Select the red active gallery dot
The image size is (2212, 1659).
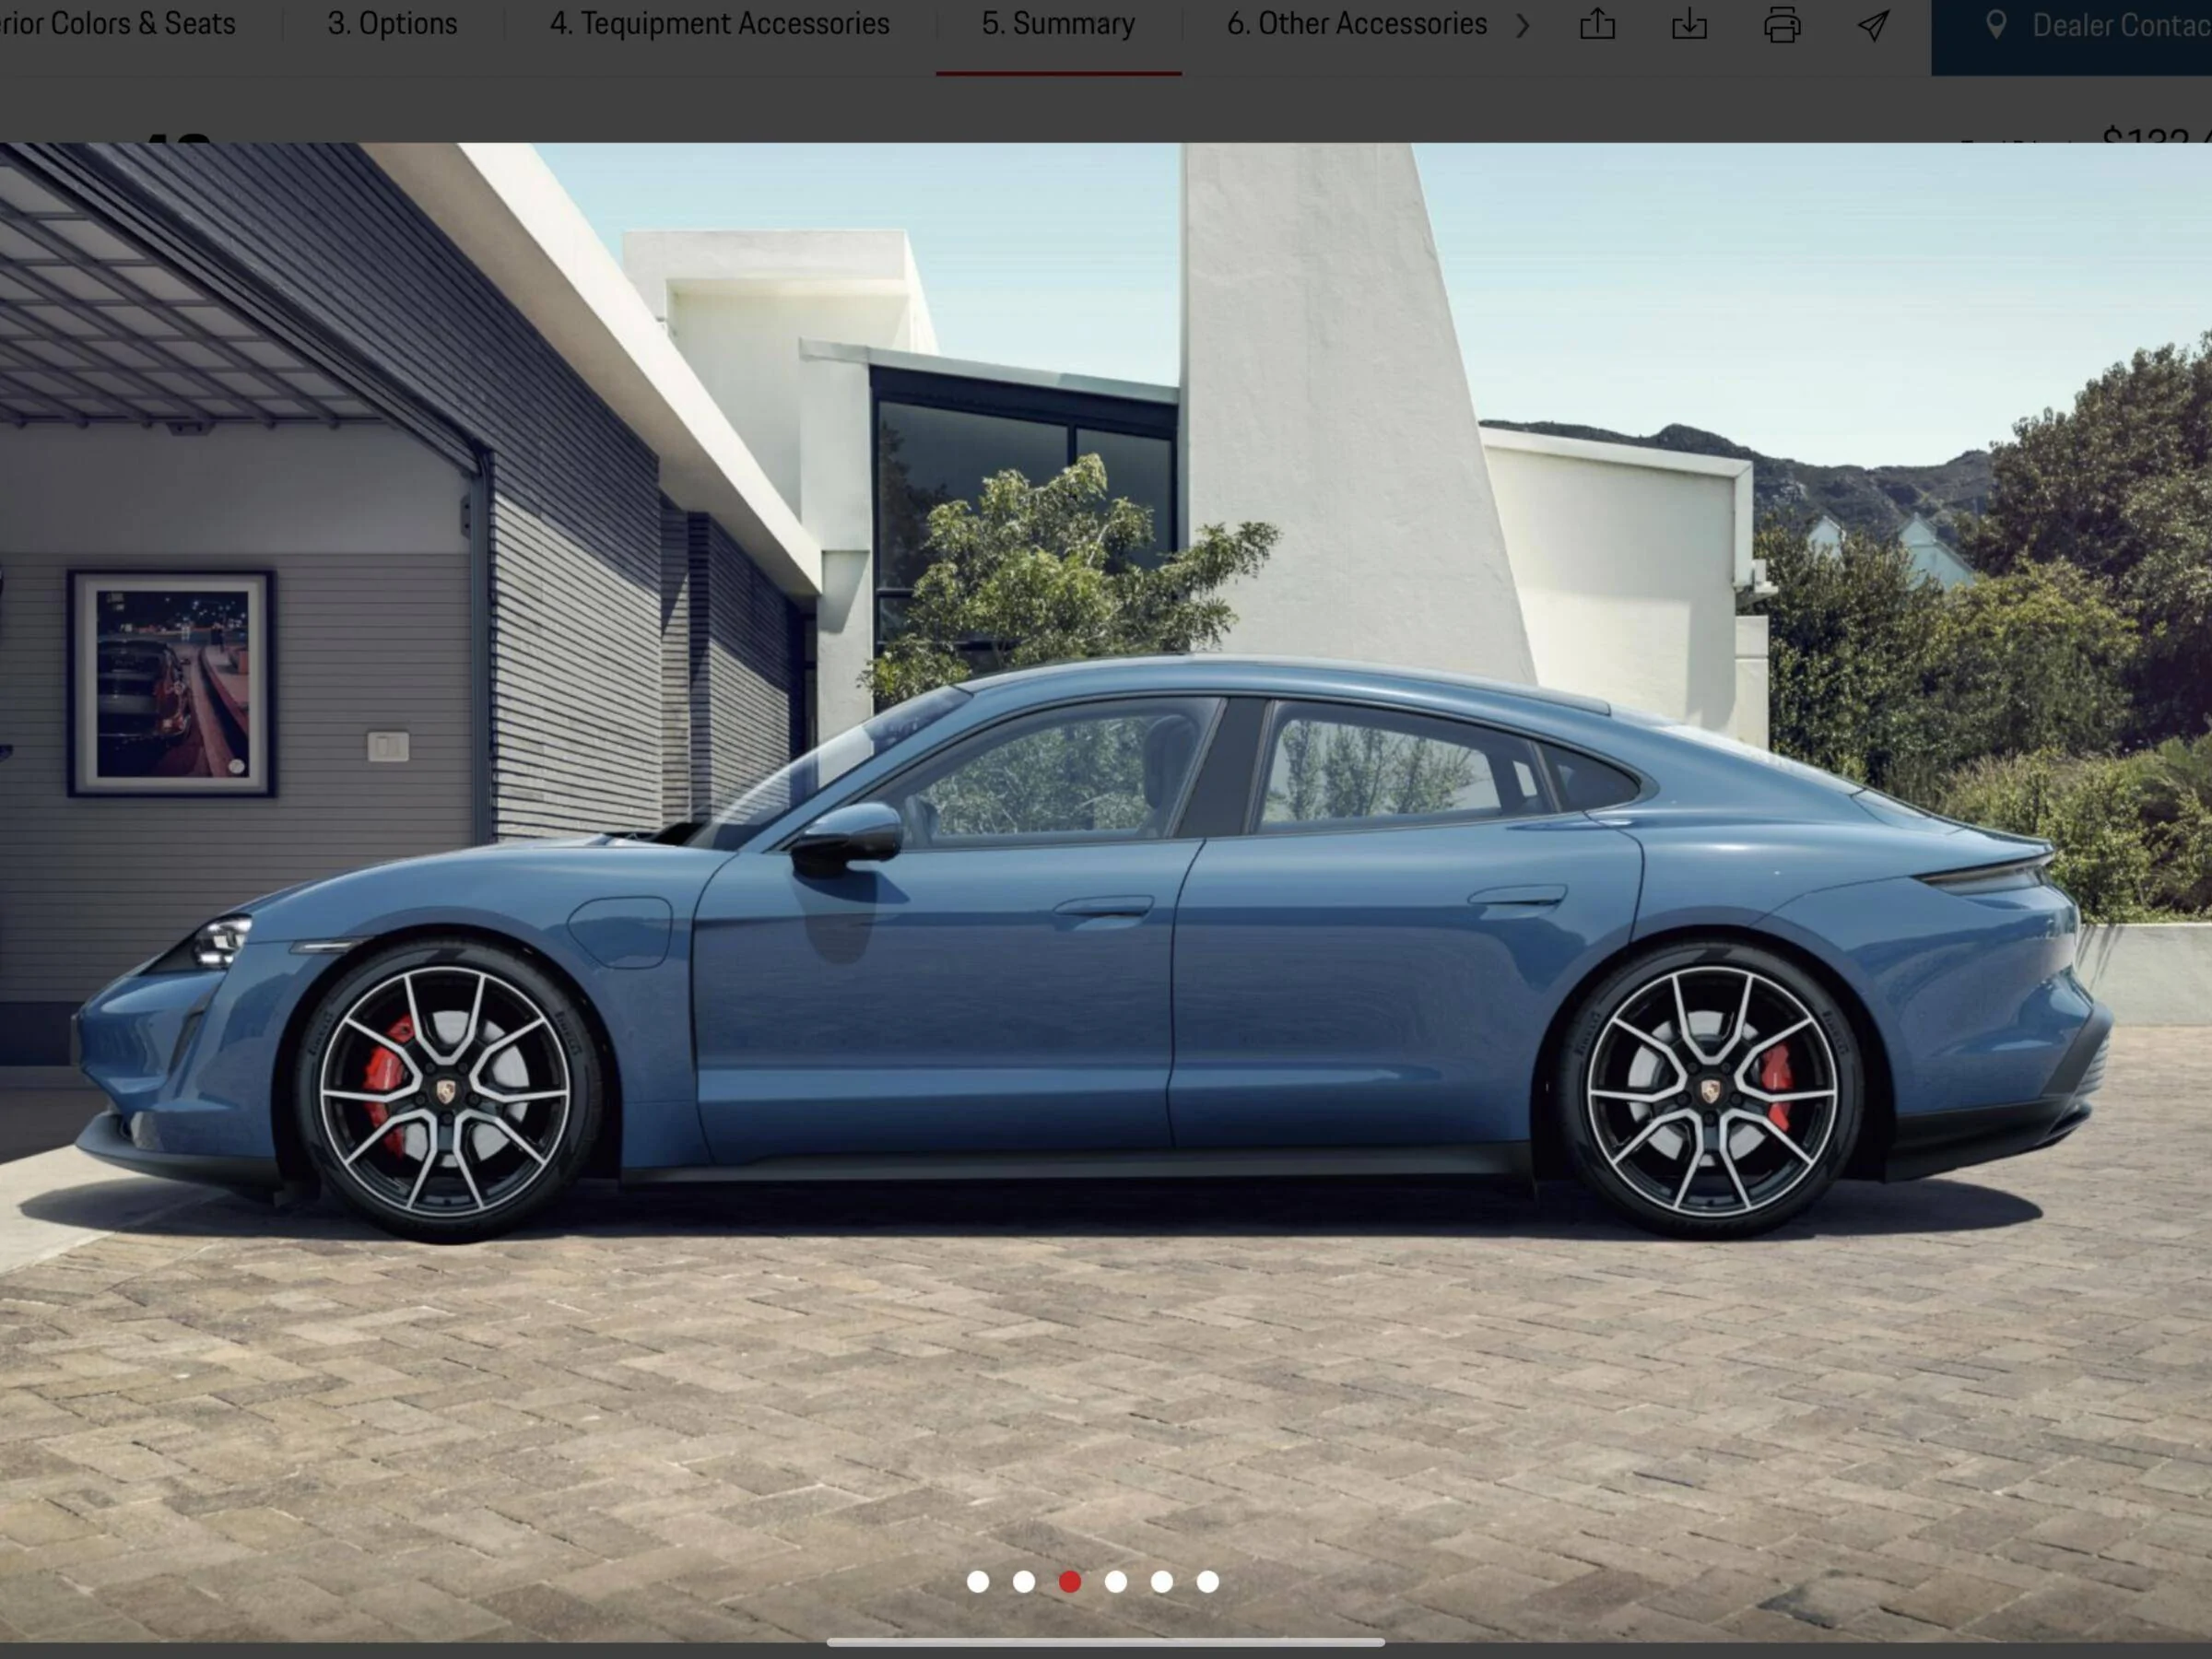[x=1070, y=1581]
